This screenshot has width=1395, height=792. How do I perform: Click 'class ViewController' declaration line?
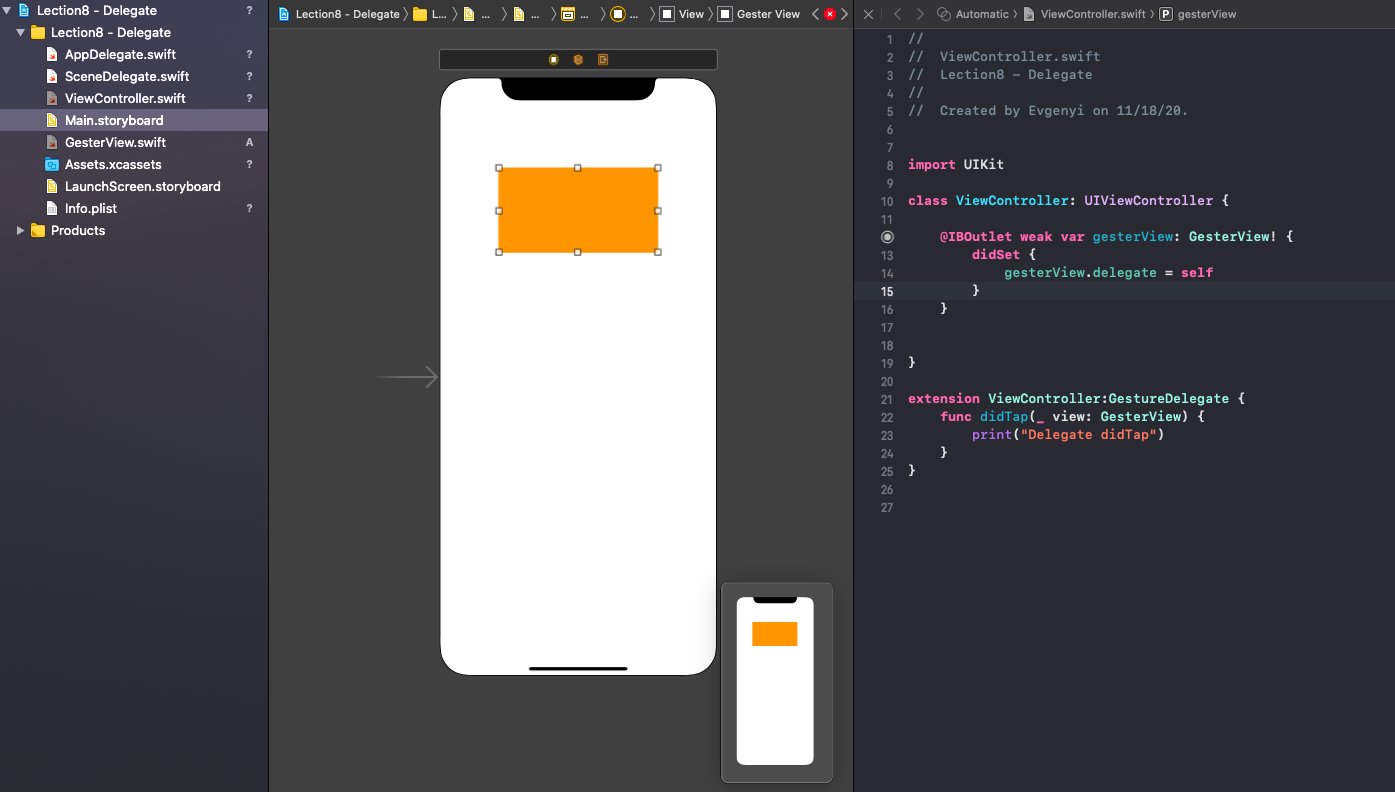(x=1068, y=200)
